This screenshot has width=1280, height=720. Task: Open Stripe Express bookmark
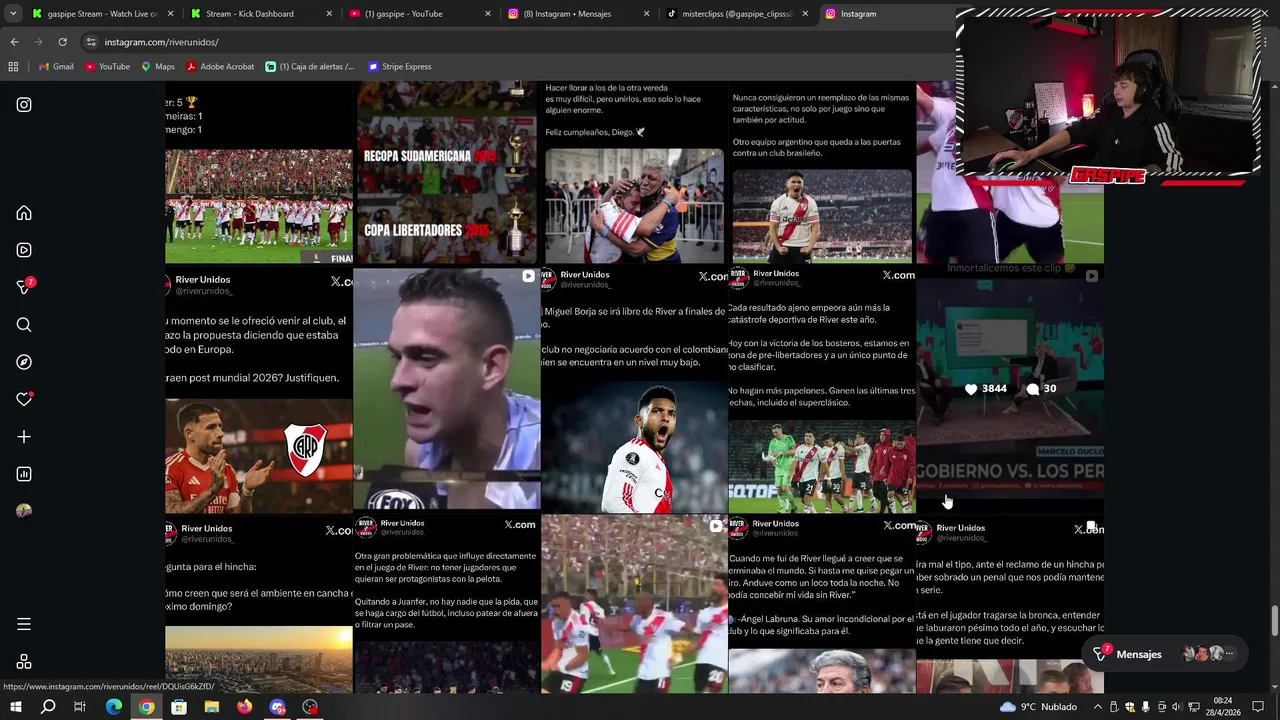[x=399, y=66]
